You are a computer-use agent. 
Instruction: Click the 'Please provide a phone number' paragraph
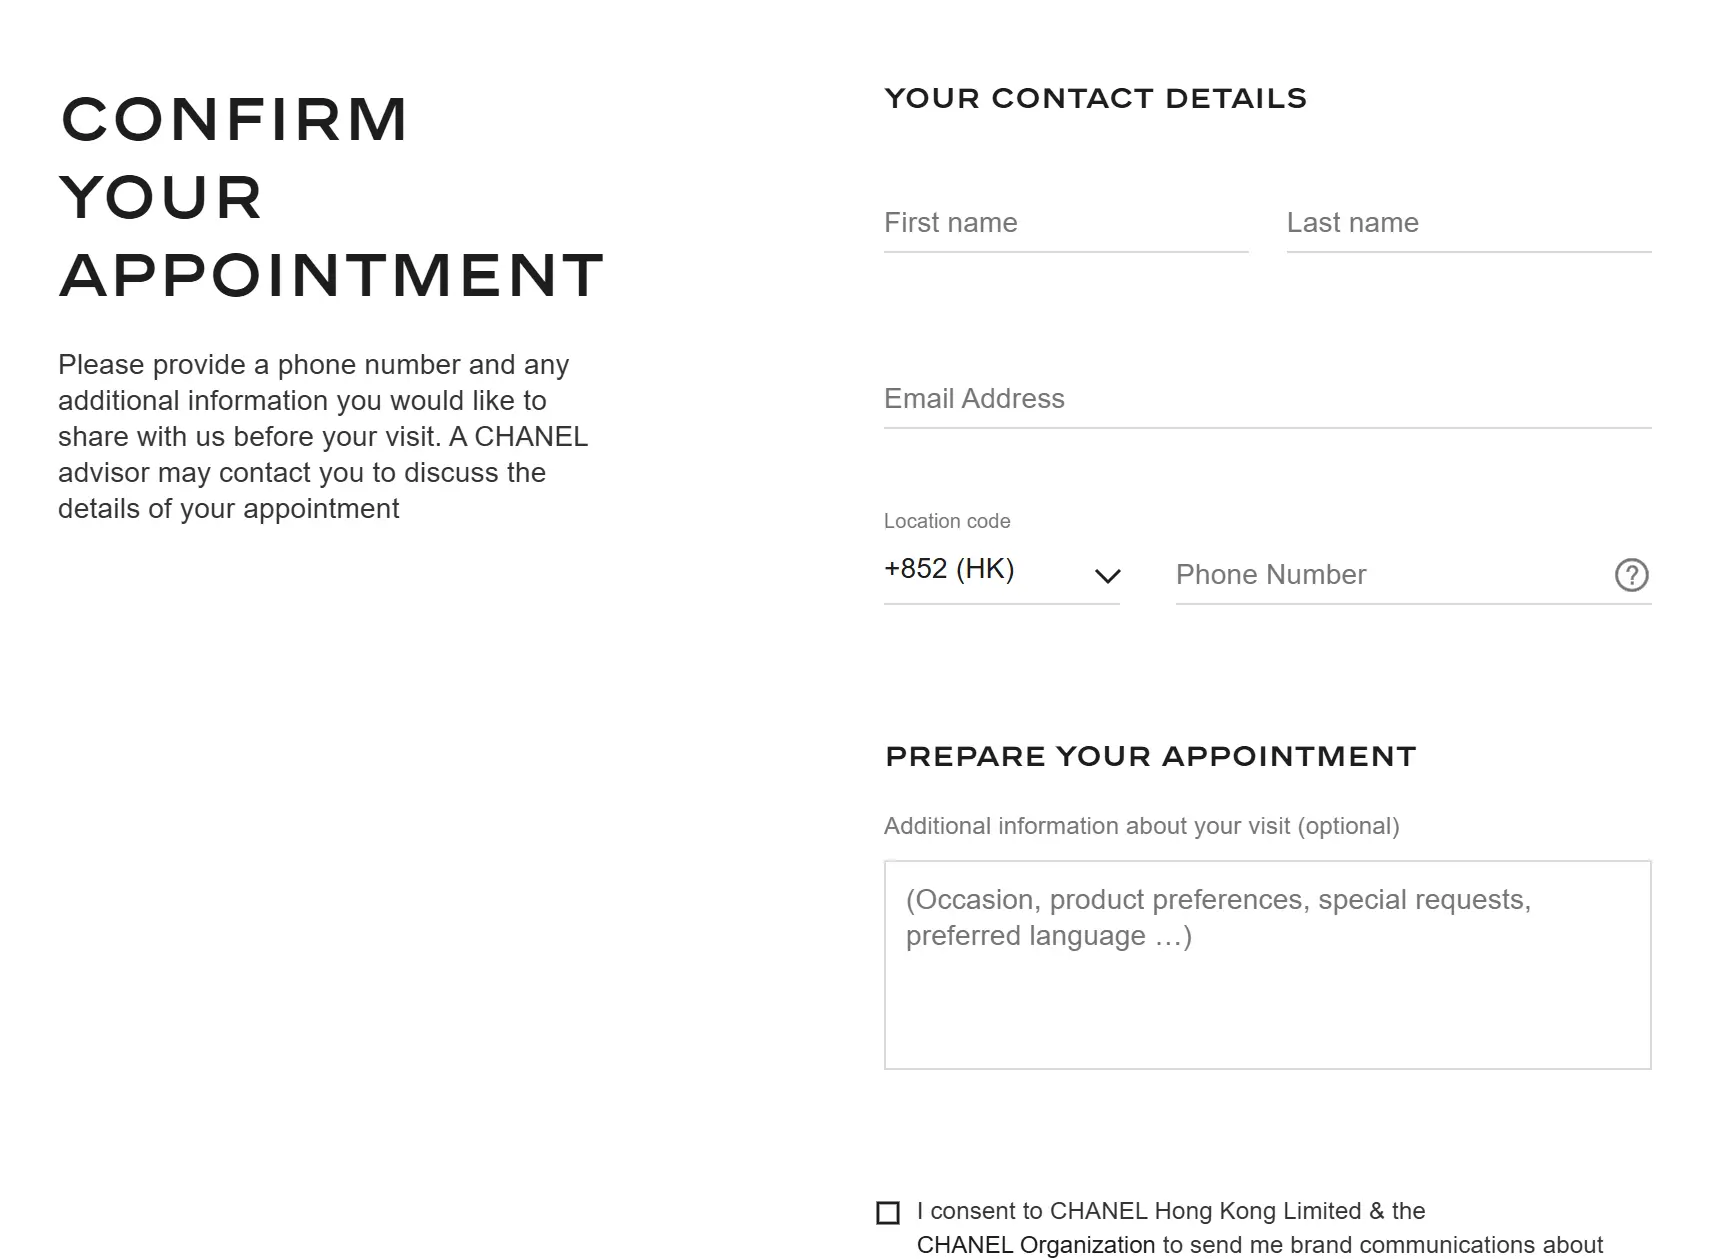click(x=313, y=365)
